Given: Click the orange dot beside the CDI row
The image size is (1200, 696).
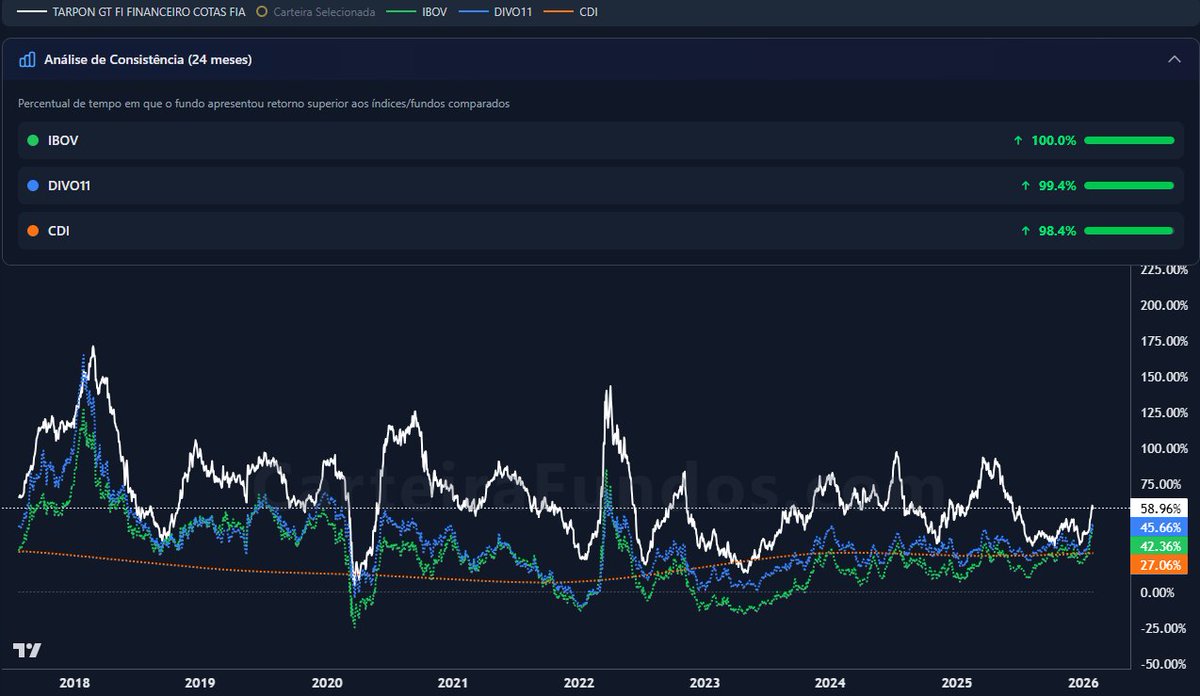Looking at the screenshot, I should [33, 231].
